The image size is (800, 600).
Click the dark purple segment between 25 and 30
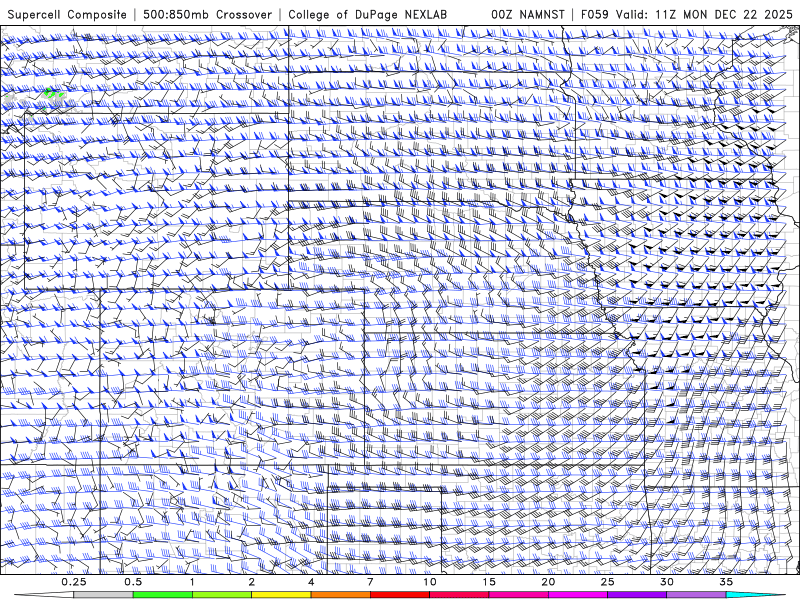tap(637, 595)
